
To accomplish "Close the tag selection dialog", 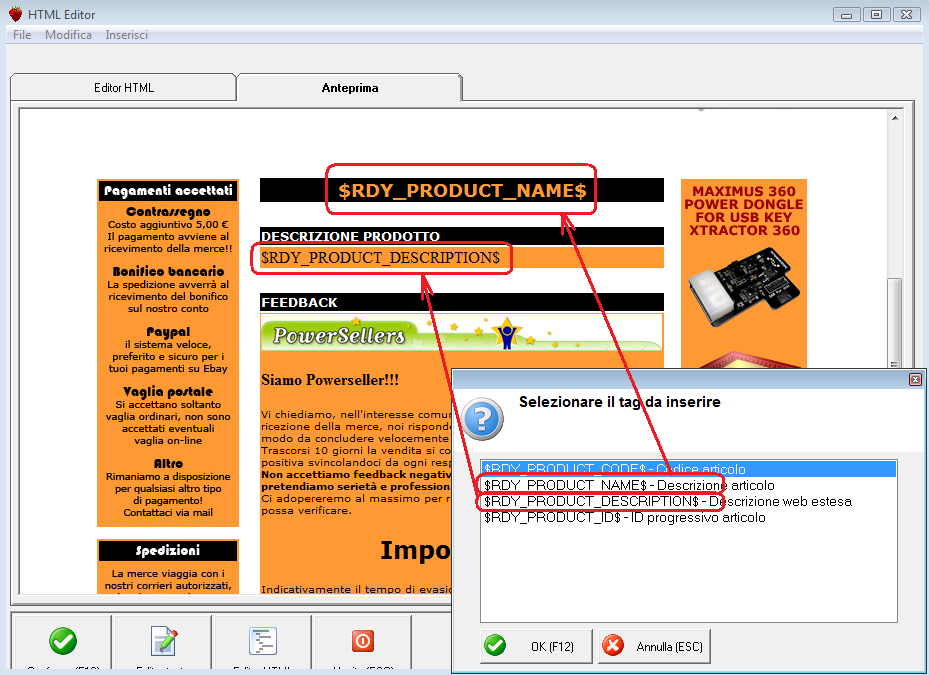I will pyautogui.click(x=915, y=379).
